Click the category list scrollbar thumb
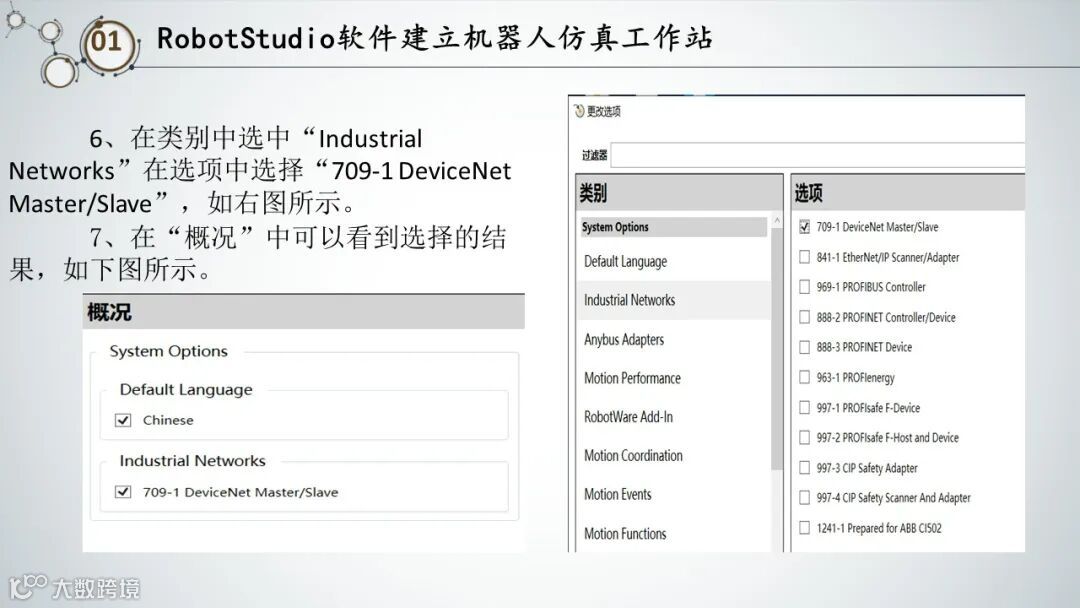This screenshot has height=608, width=1080. coord(777,348)
